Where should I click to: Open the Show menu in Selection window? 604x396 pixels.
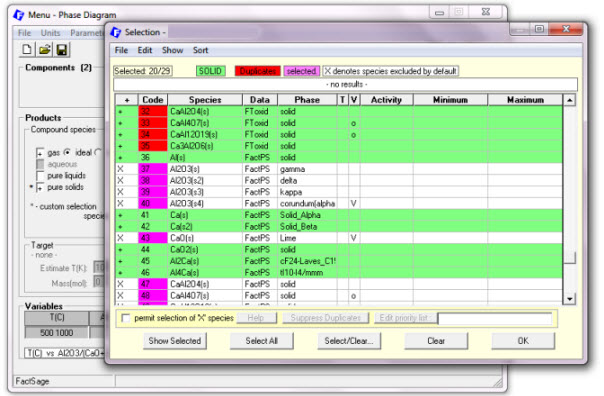point(172,50)
